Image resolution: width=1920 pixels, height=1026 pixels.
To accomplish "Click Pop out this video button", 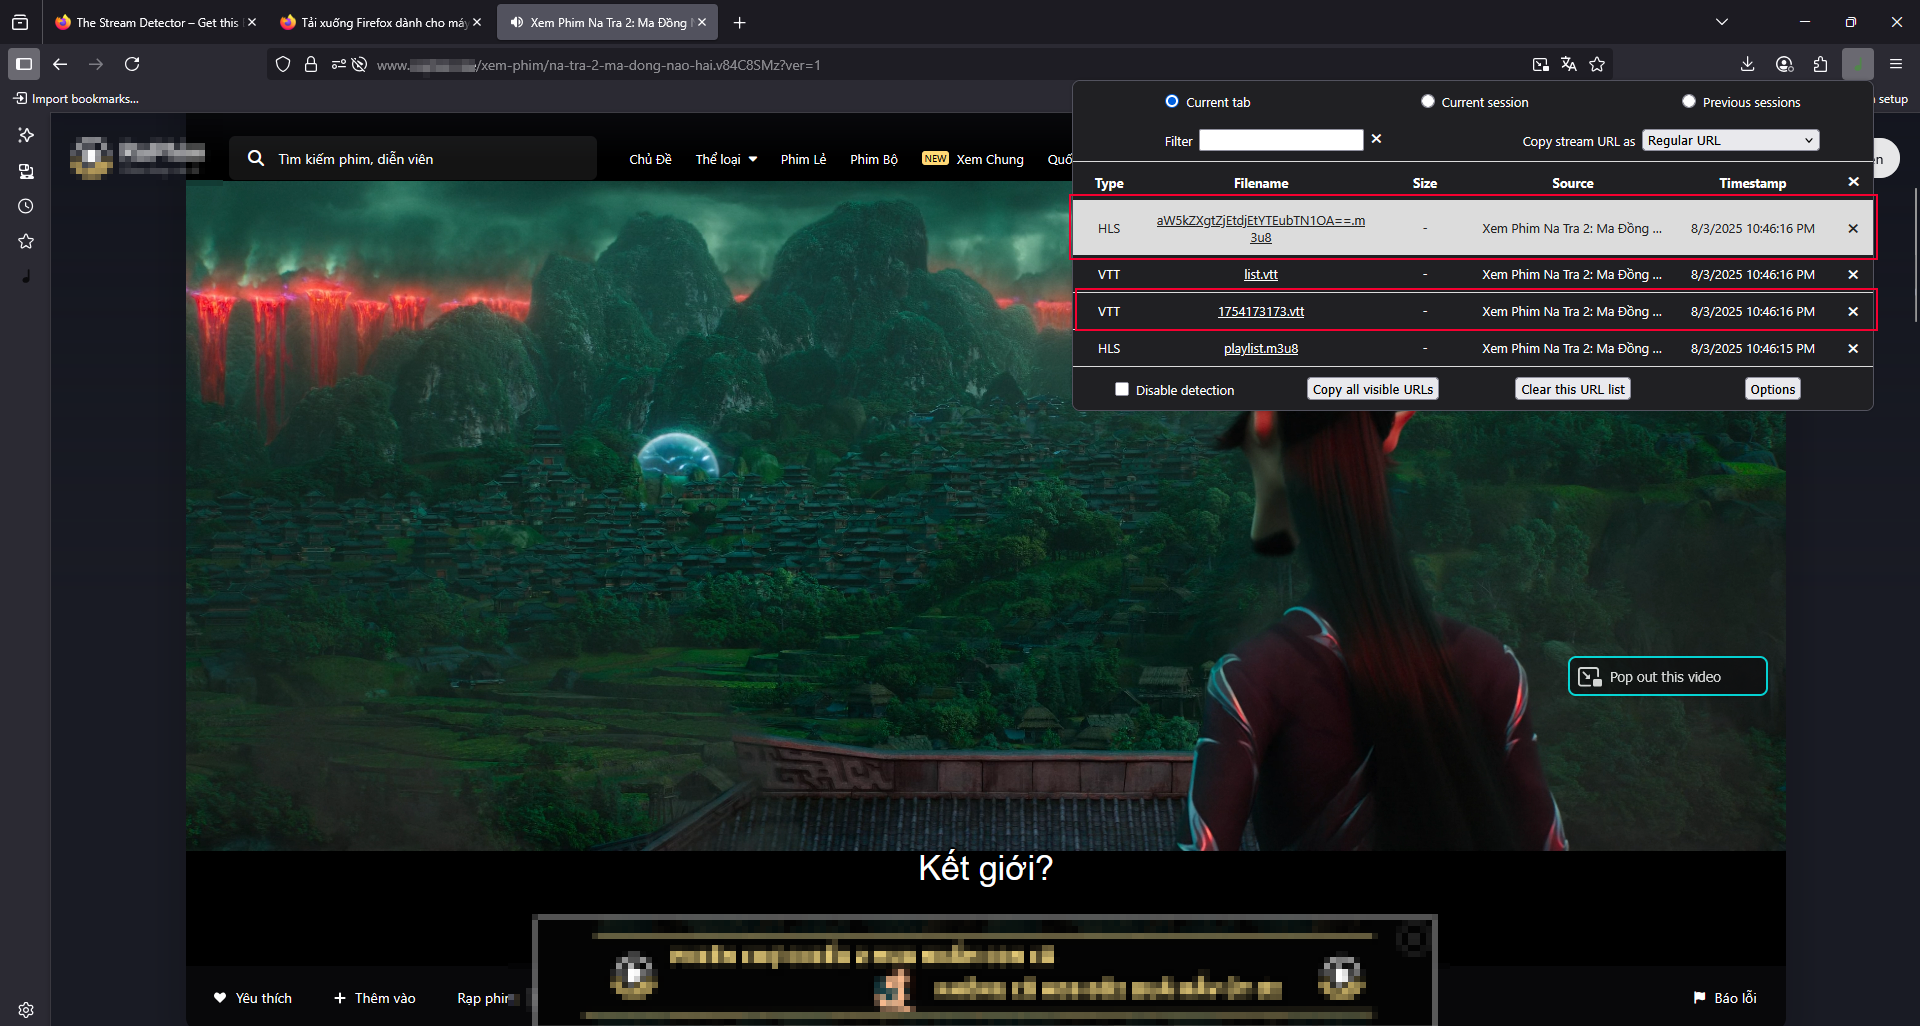I will (1667, 677).
